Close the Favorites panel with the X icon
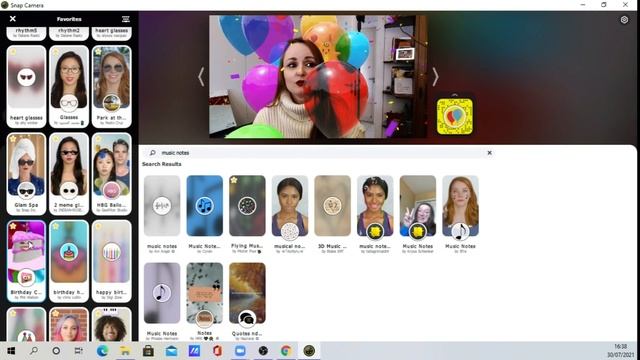The image size is (640, 360). pos(13,19)
